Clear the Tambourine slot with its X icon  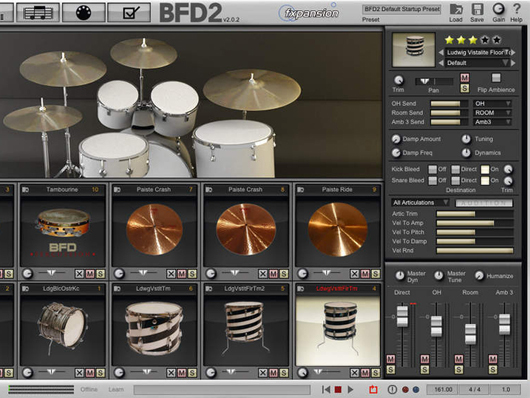tap(79, 274)
